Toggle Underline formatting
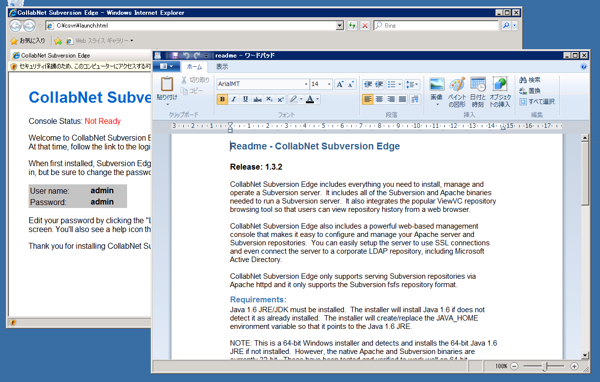This screenshot has width=600, height=382. pyautogui.click(x=245, y=100)
